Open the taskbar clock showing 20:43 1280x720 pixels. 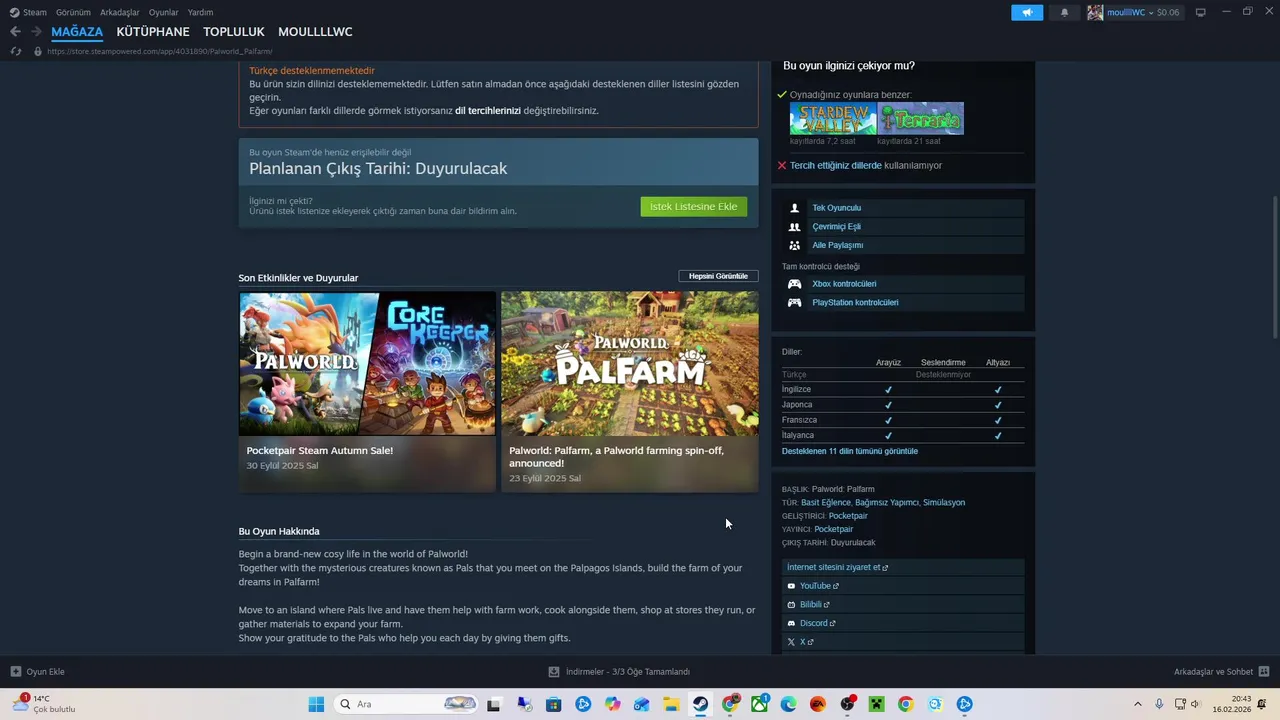tap(1232, 704)
